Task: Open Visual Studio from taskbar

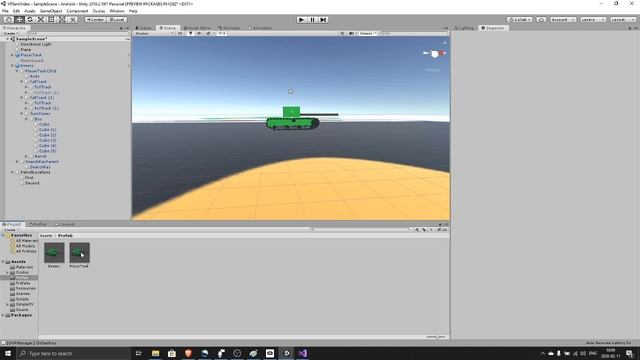Action: coord(302,353)
